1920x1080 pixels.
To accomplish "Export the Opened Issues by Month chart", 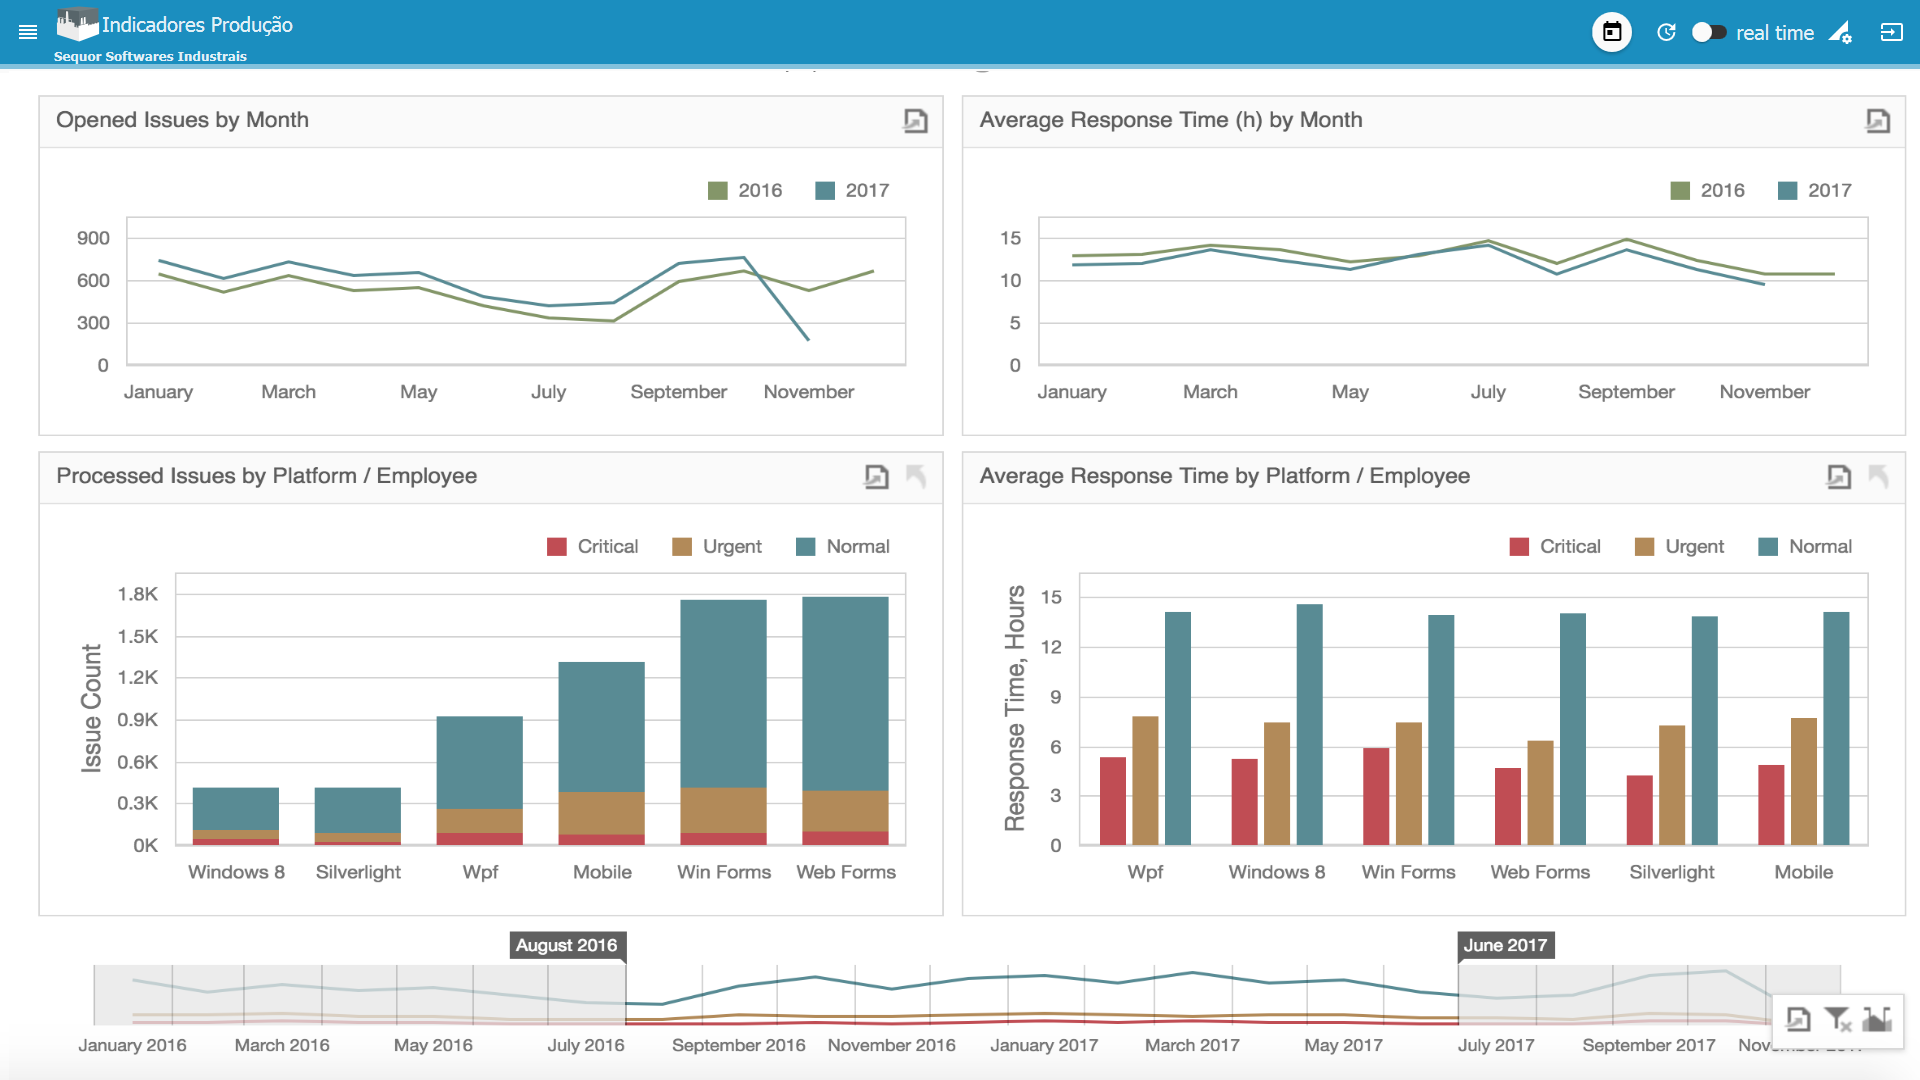I will click(x=915, y=120).
